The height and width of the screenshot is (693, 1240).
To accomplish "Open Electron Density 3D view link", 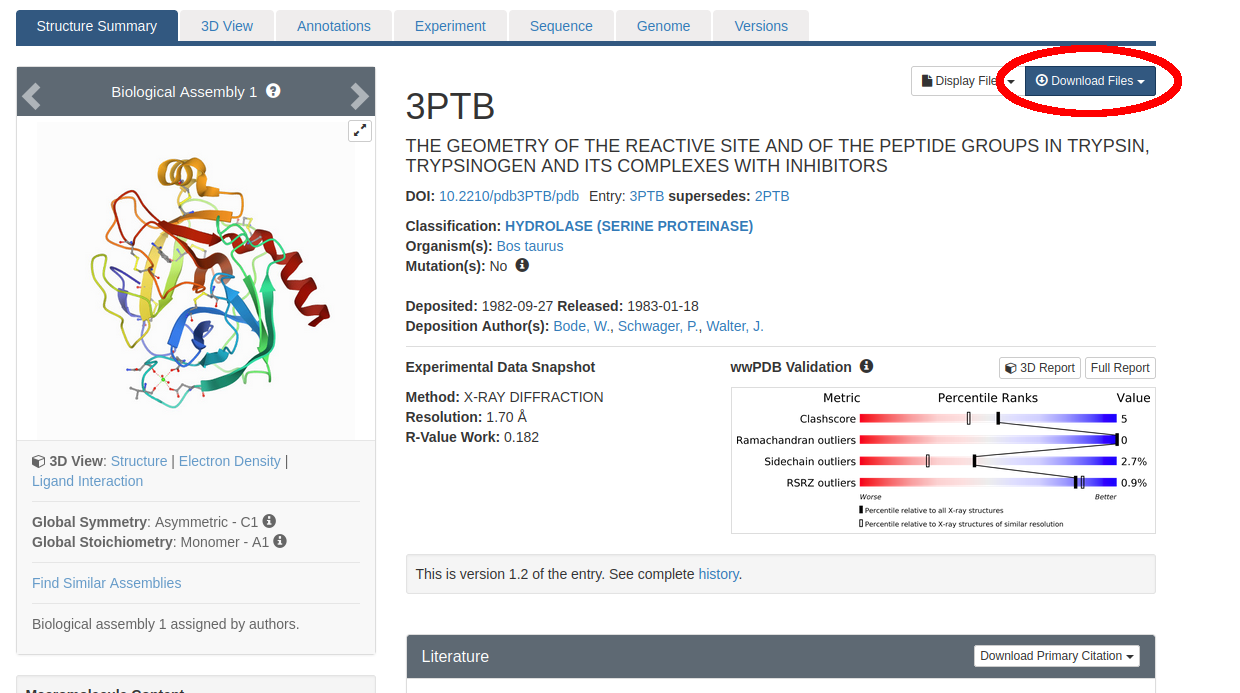I will (x=230, y=461).
